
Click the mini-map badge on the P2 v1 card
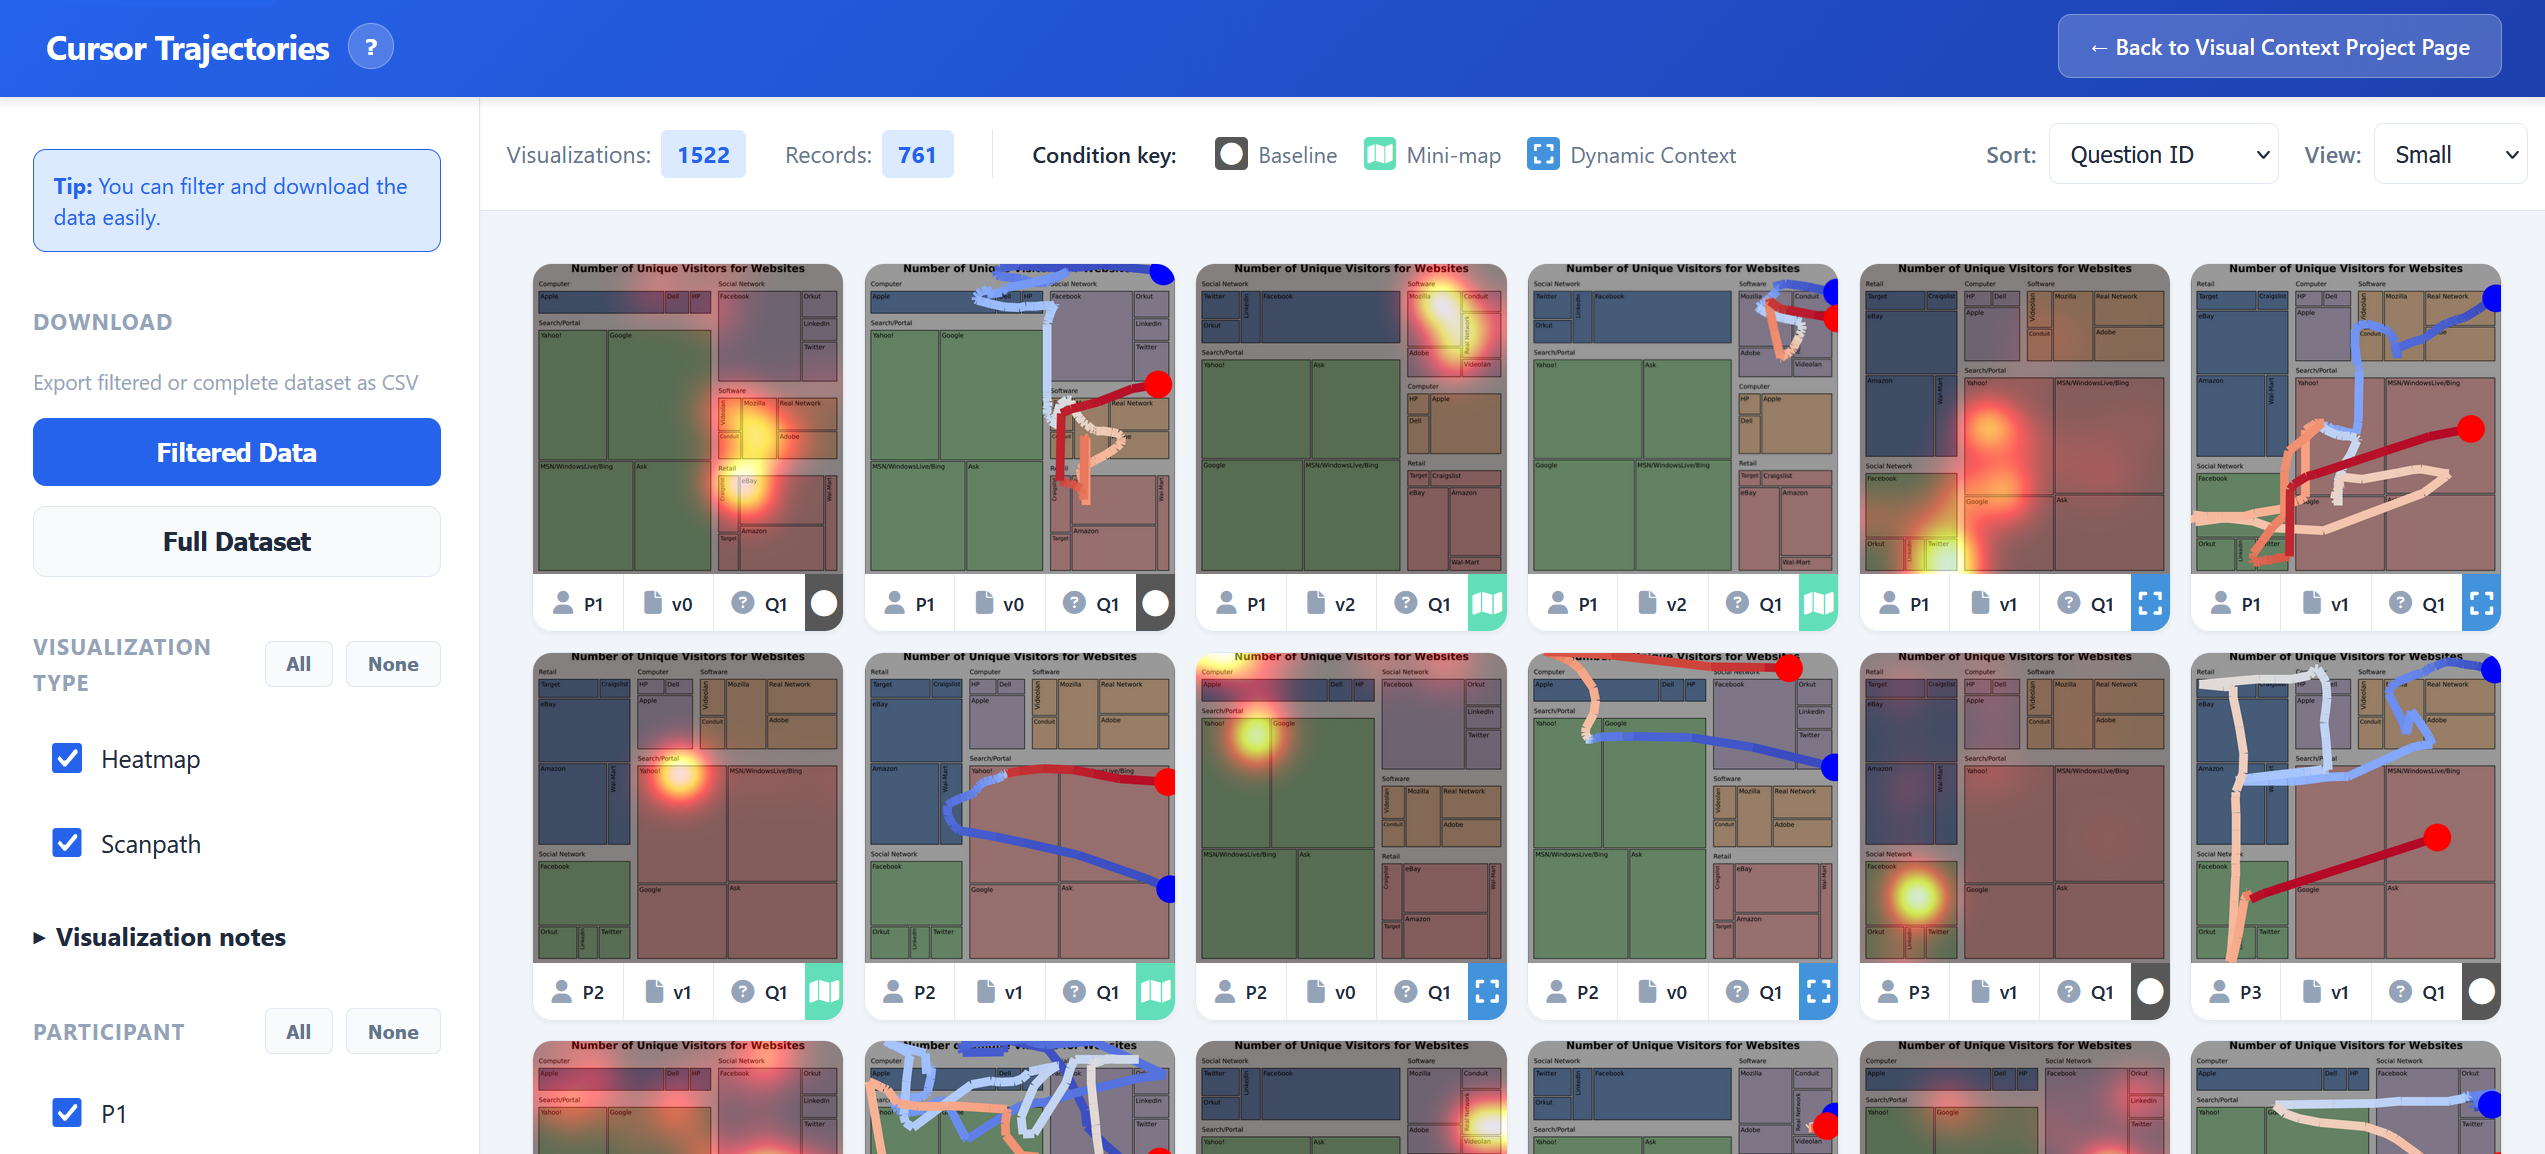[x=823, y=991]
